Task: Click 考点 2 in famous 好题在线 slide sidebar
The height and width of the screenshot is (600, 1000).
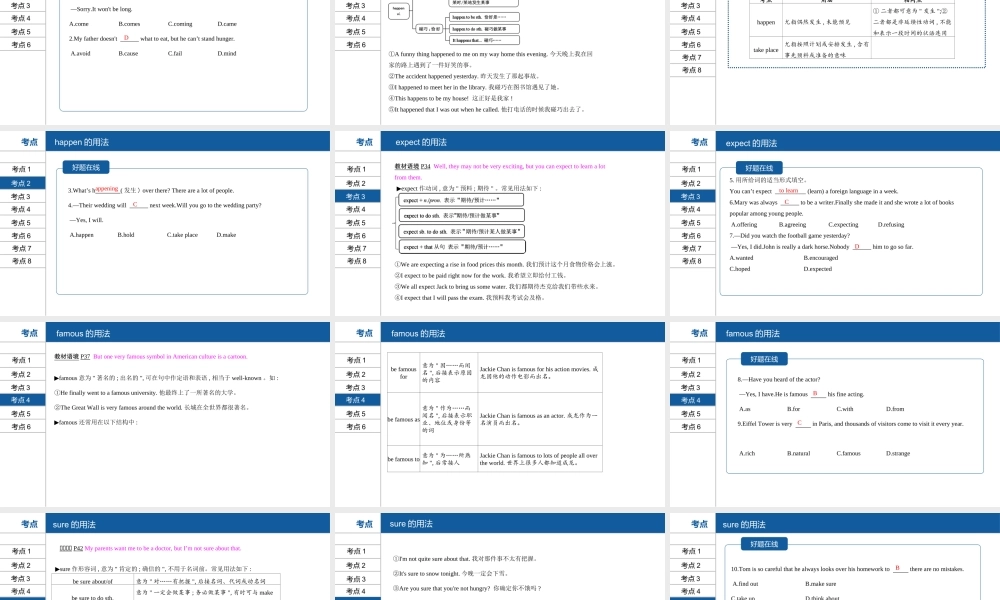Action: (692, 374)
